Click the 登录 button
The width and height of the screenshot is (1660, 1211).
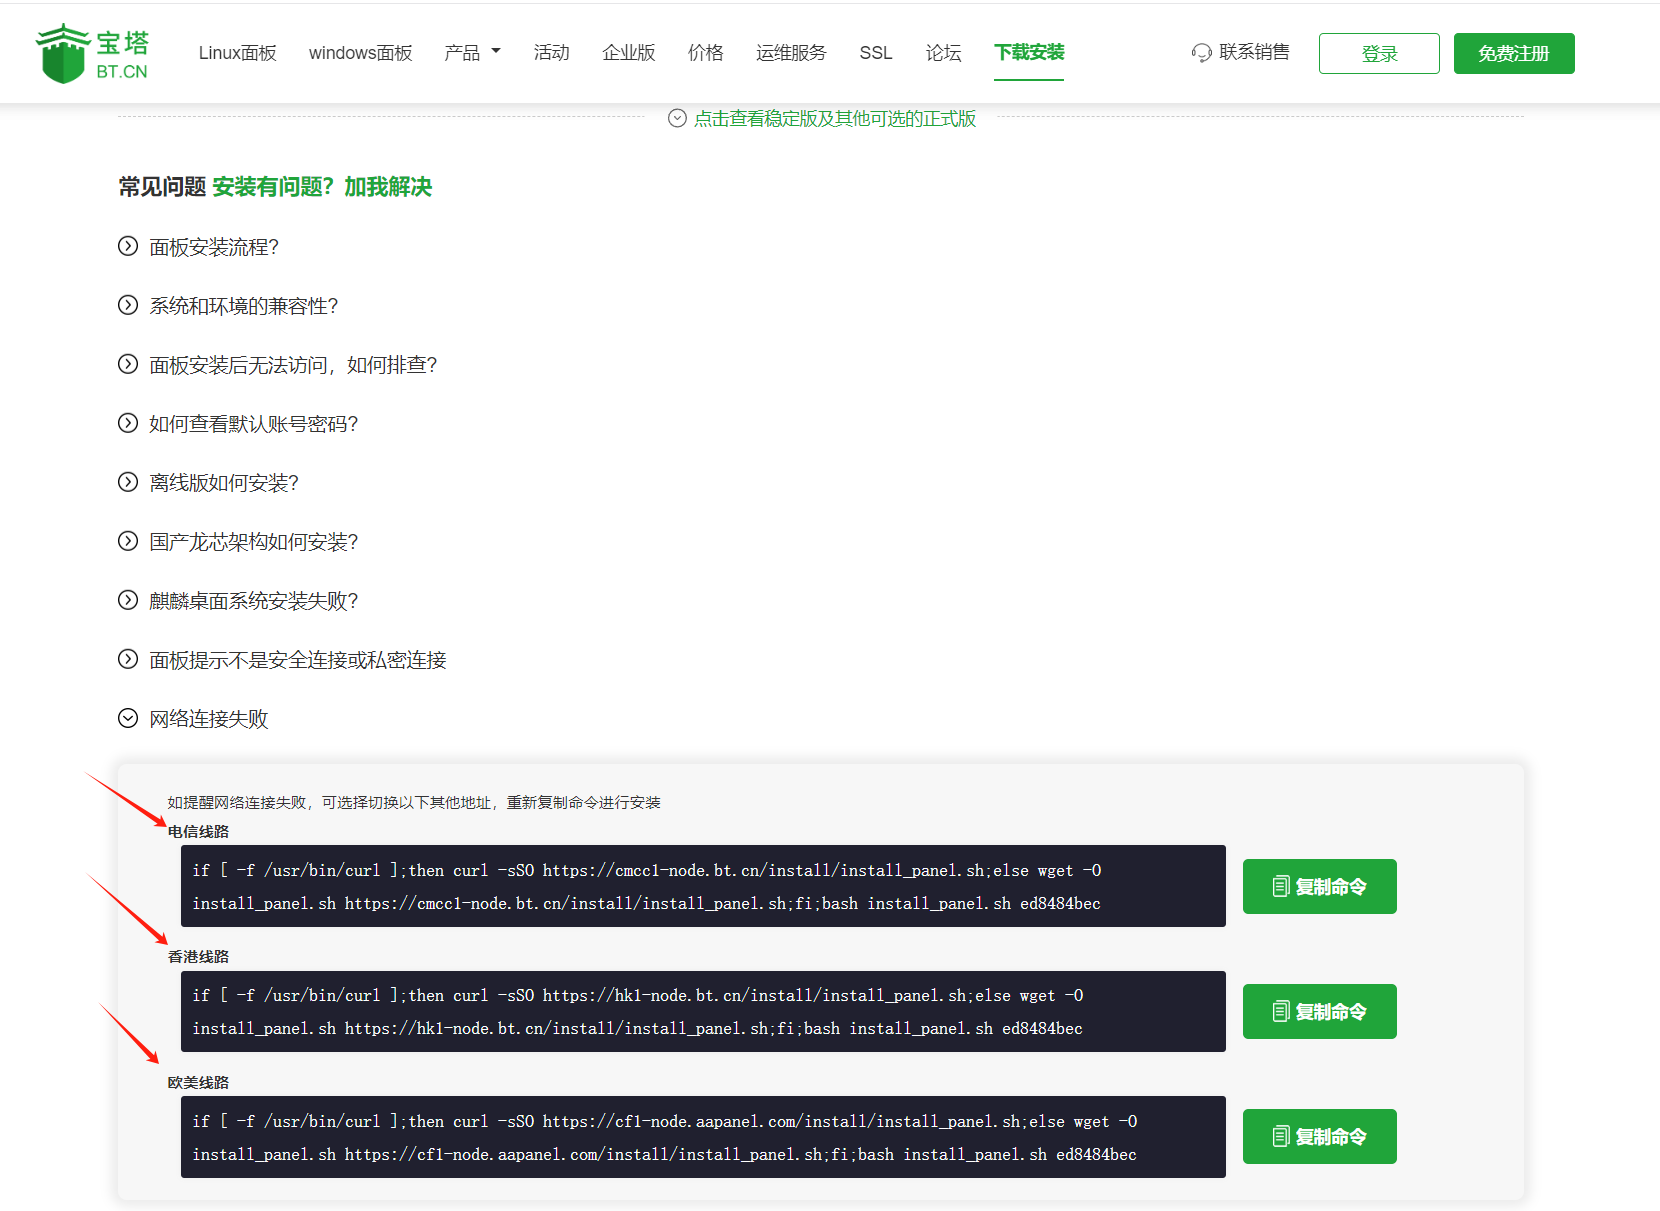coord(1379,54)
